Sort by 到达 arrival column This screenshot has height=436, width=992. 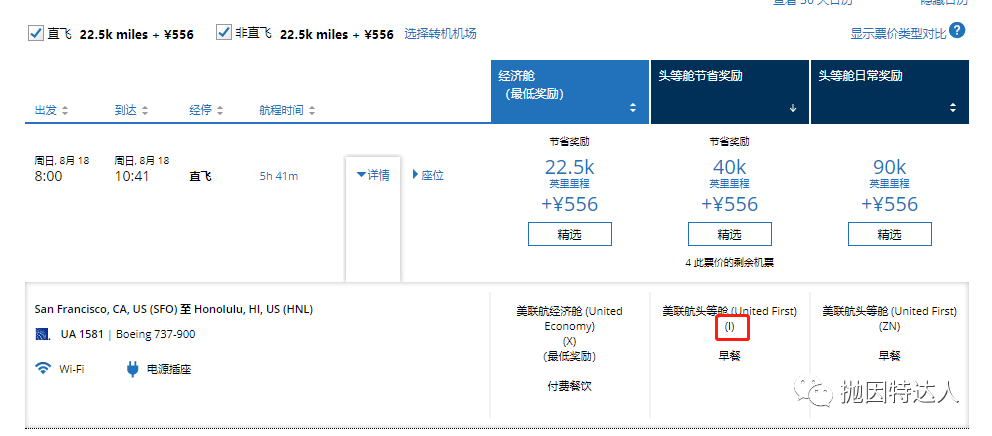[x=132, y=110]
